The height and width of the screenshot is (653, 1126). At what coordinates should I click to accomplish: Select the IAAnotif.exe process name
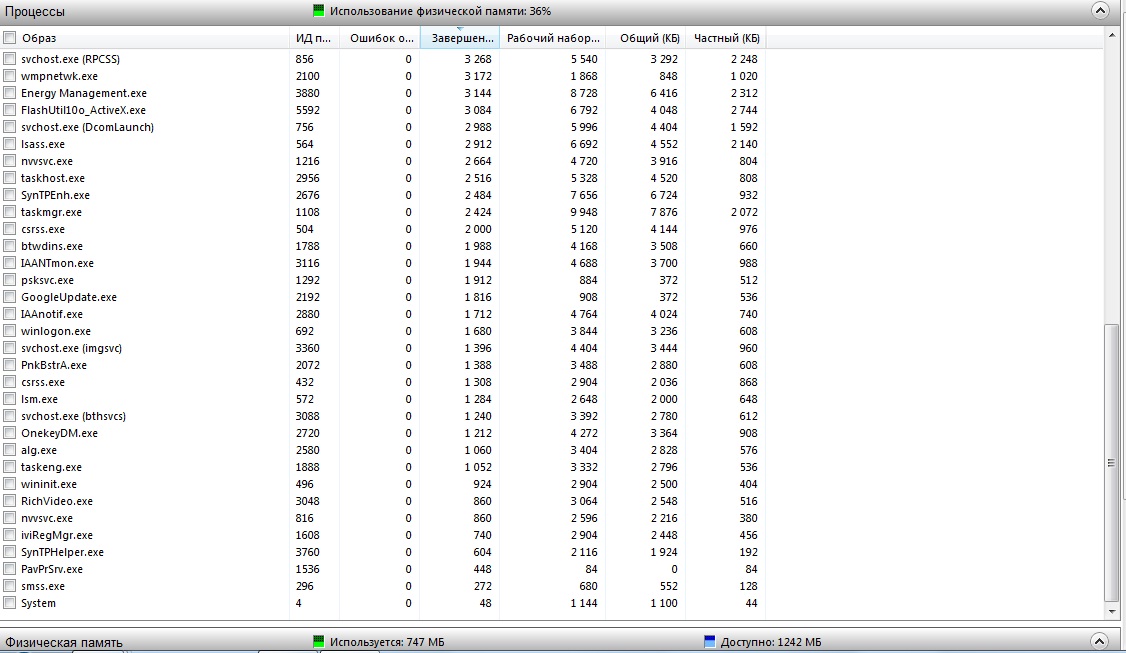coord(52,314)
